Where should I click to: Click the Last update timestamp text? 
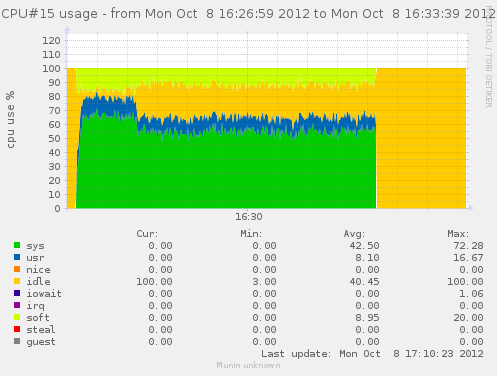click(x=372, y=354)
